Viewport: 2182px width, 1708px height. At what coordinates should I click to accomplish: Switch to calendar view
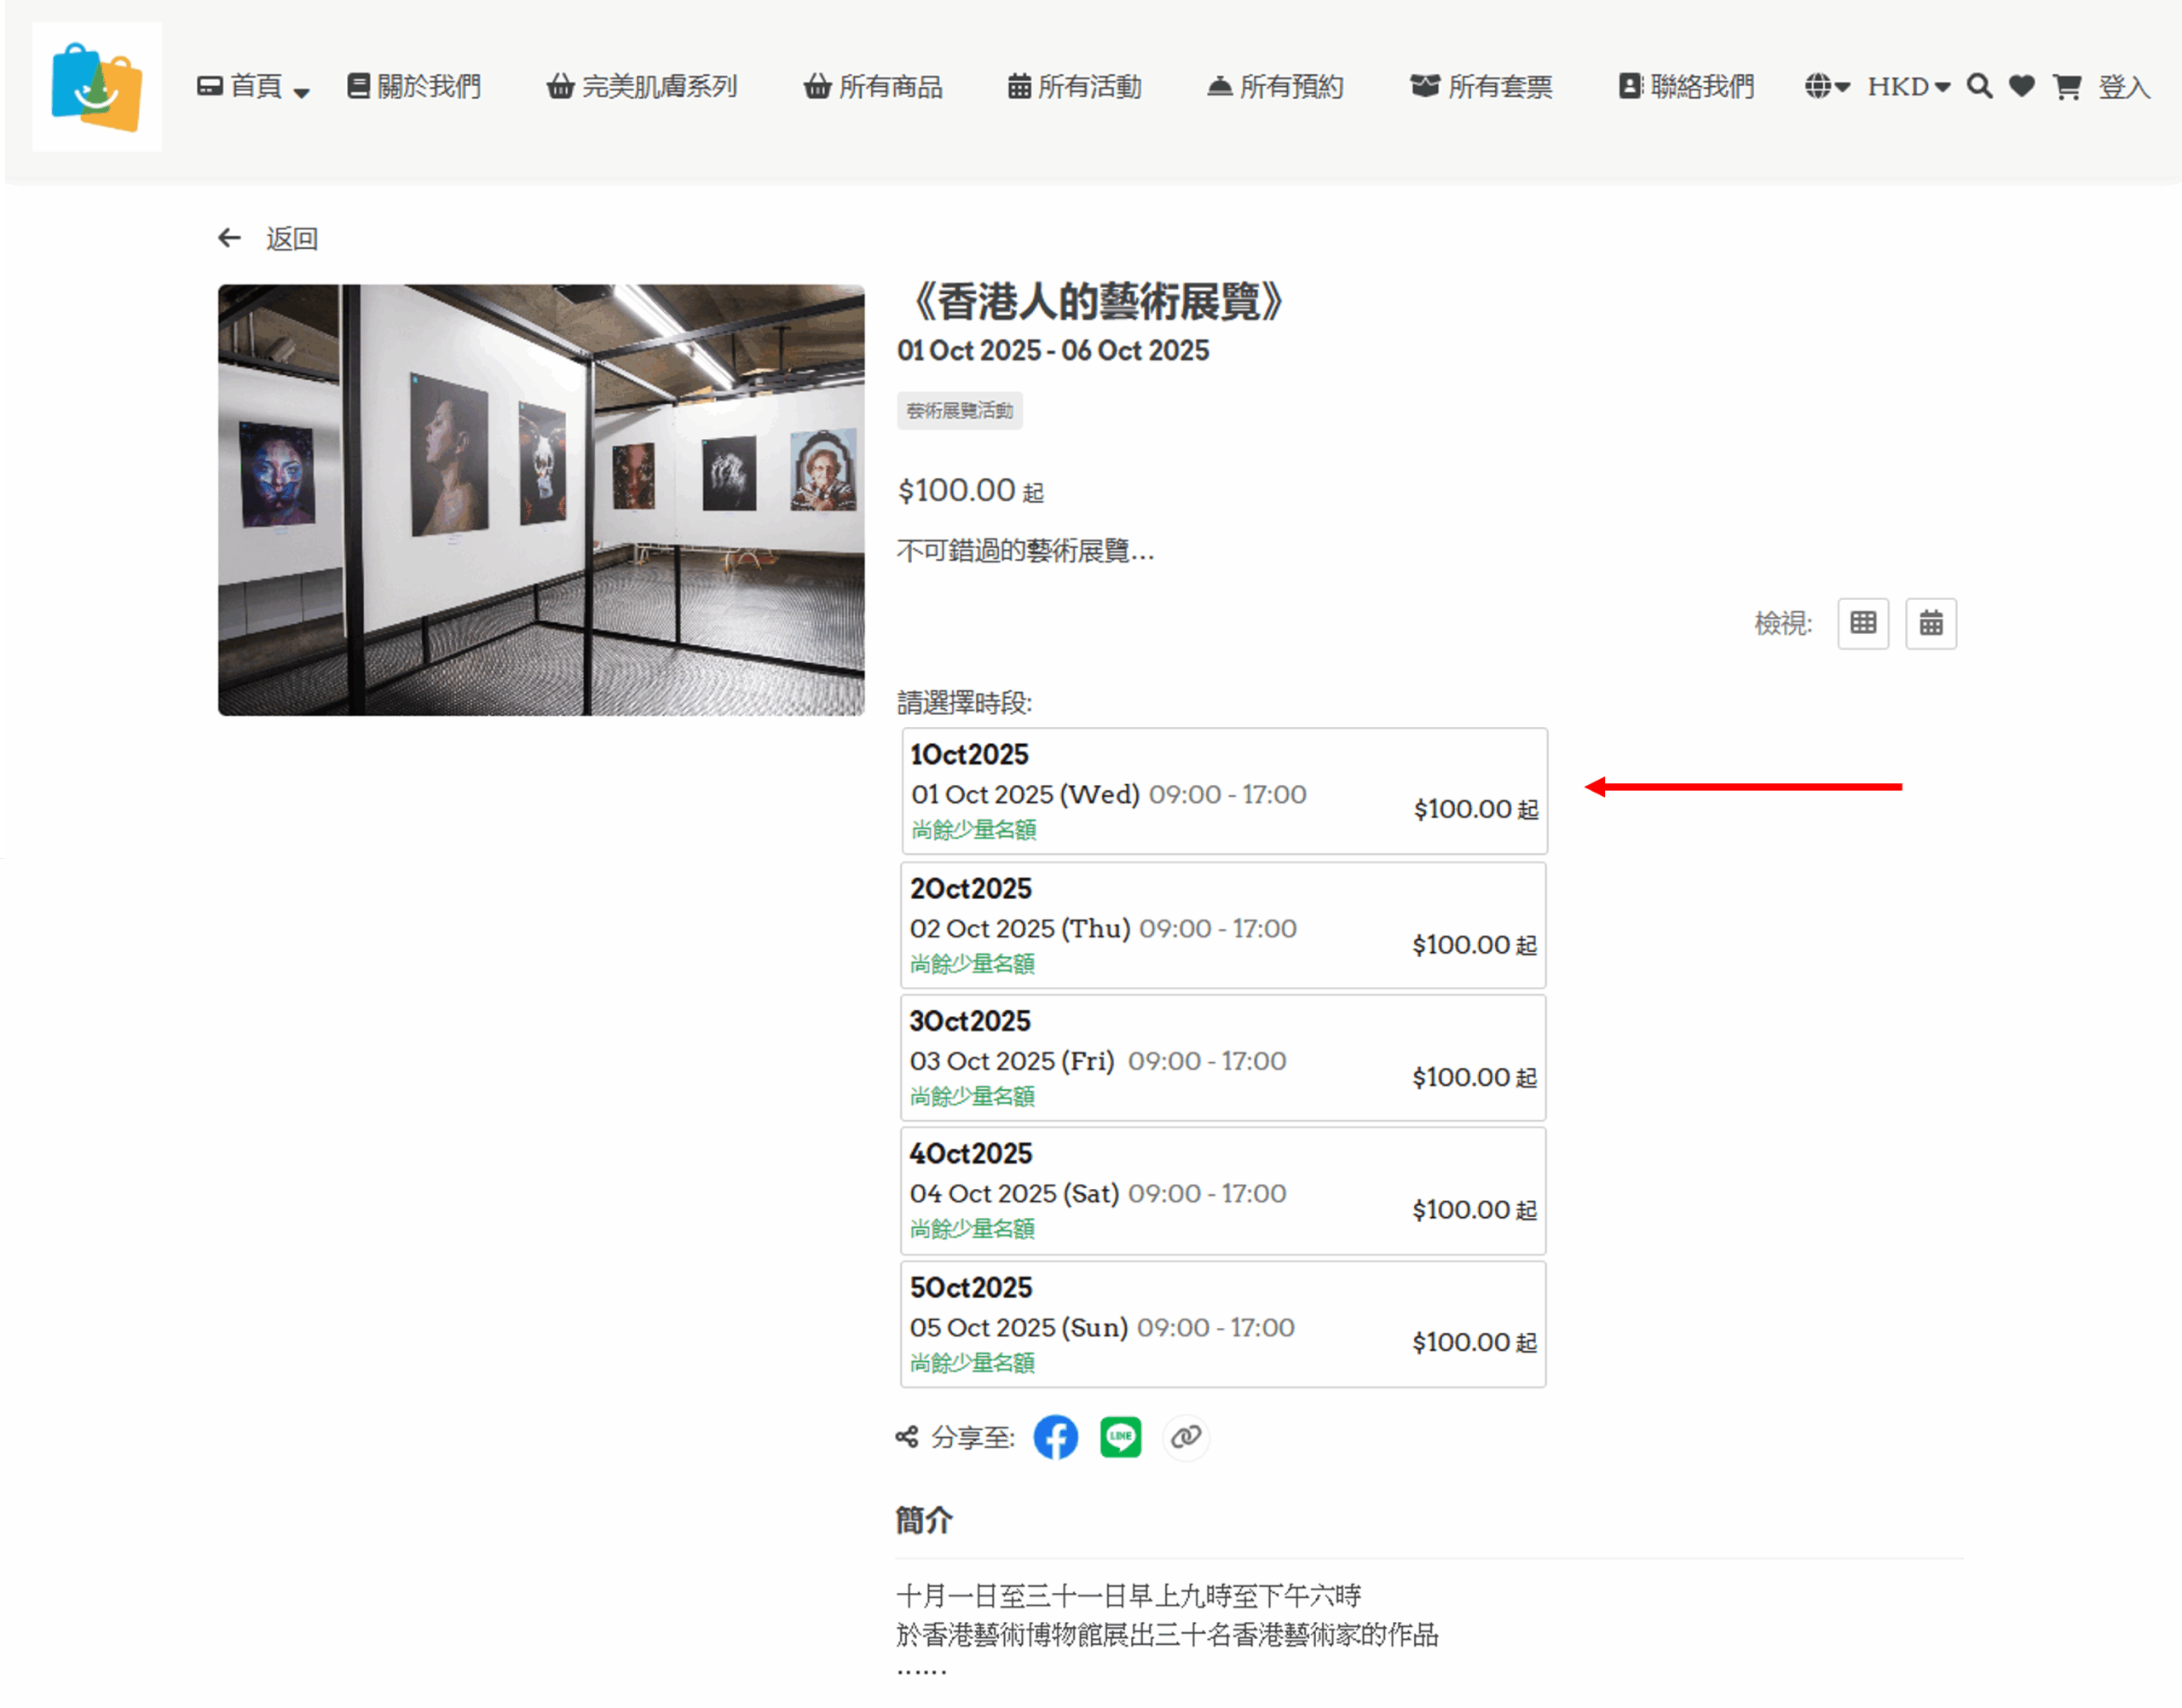point(1930,624)
